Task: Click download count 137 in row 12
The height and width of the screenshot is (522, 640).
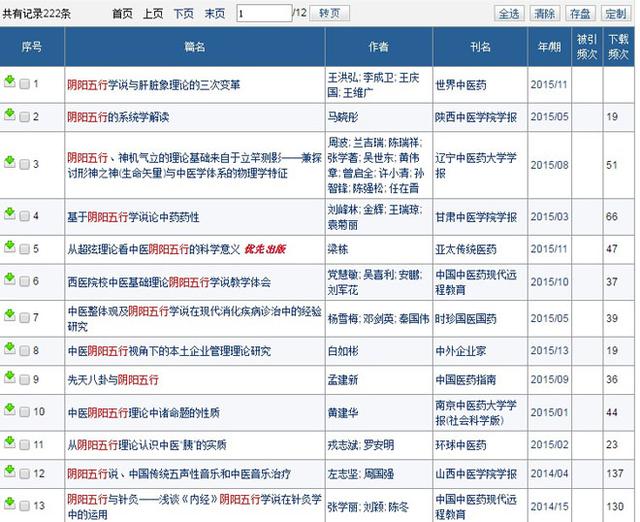Action: pyautogui.click(x=615, y=473)
